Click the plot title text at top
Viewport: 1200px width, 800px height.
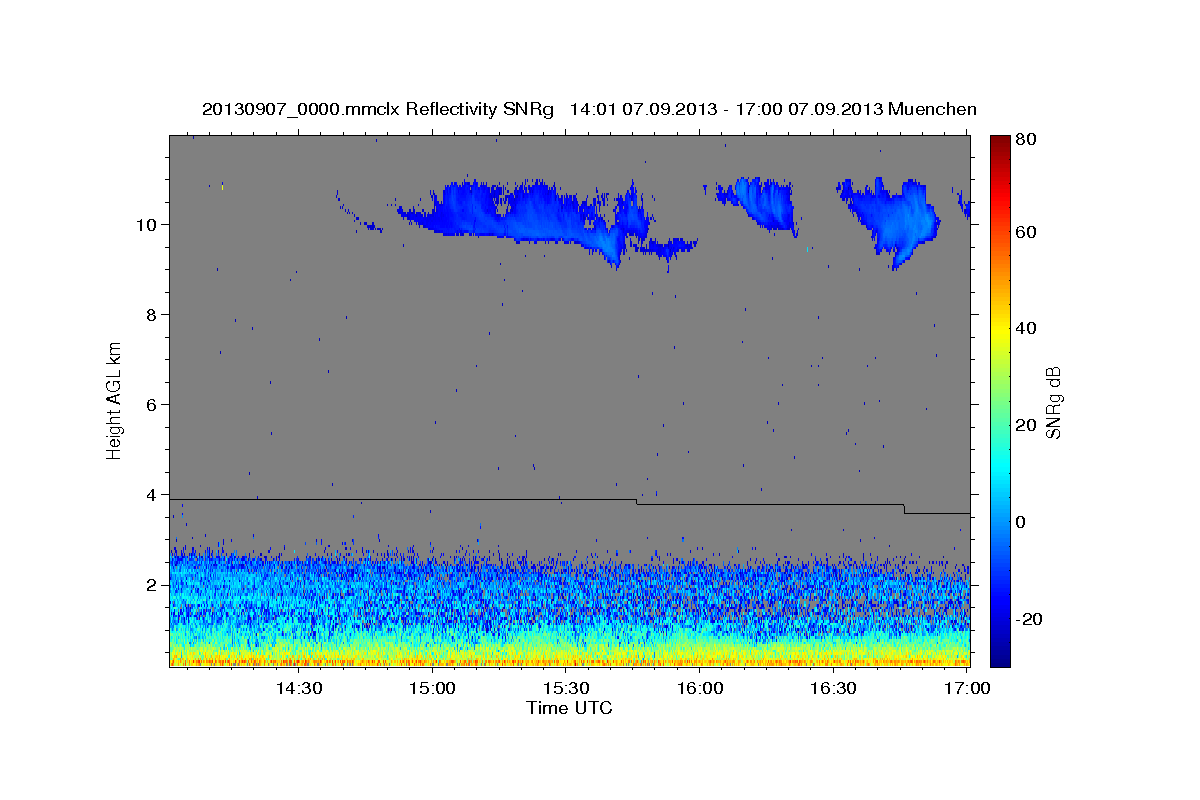[x=589, y=109]
